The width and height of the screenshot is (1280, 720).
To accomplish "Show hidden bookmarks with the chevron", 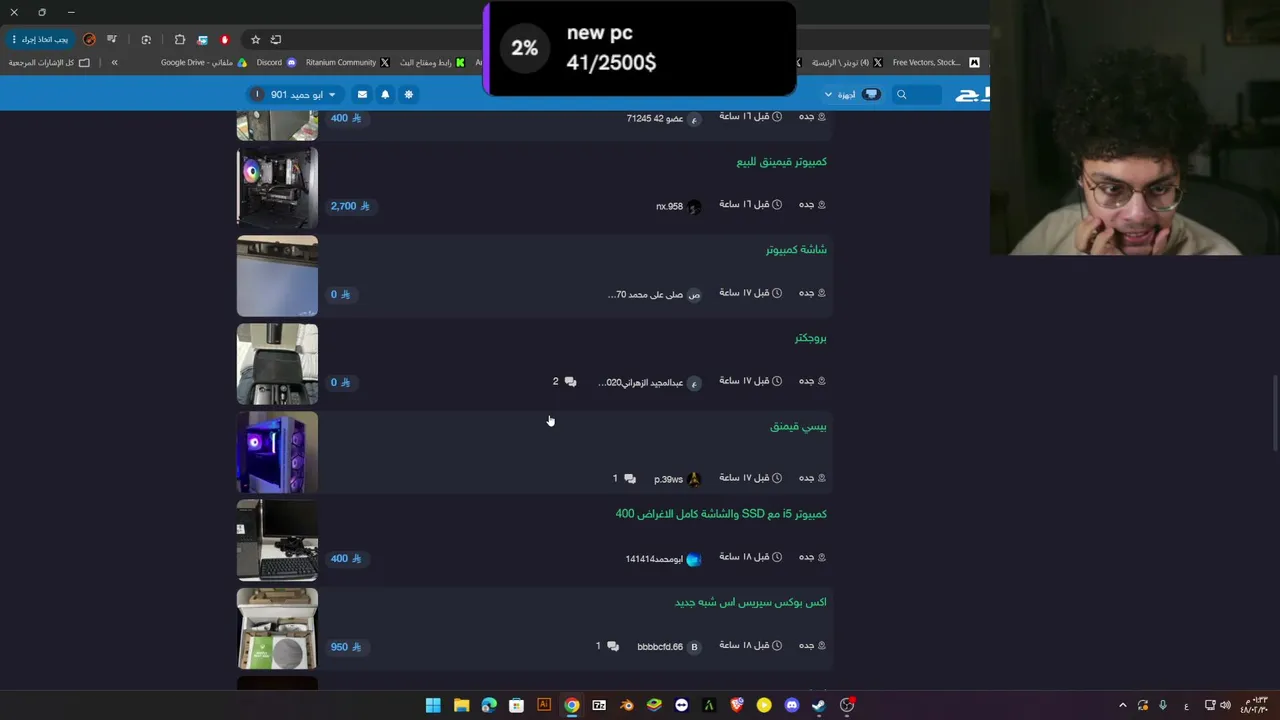I will [114, 62].
